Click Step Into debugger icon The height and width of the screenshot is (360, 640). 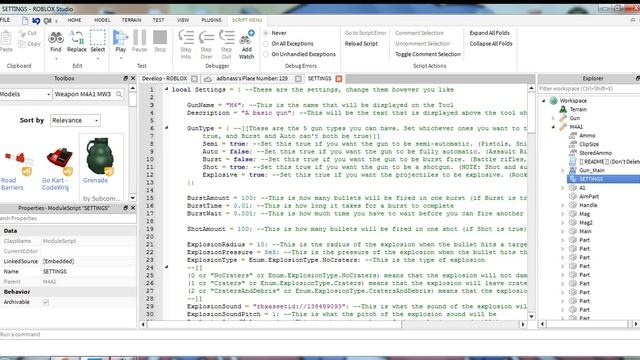pyautogui.click(x=186, y=38)
